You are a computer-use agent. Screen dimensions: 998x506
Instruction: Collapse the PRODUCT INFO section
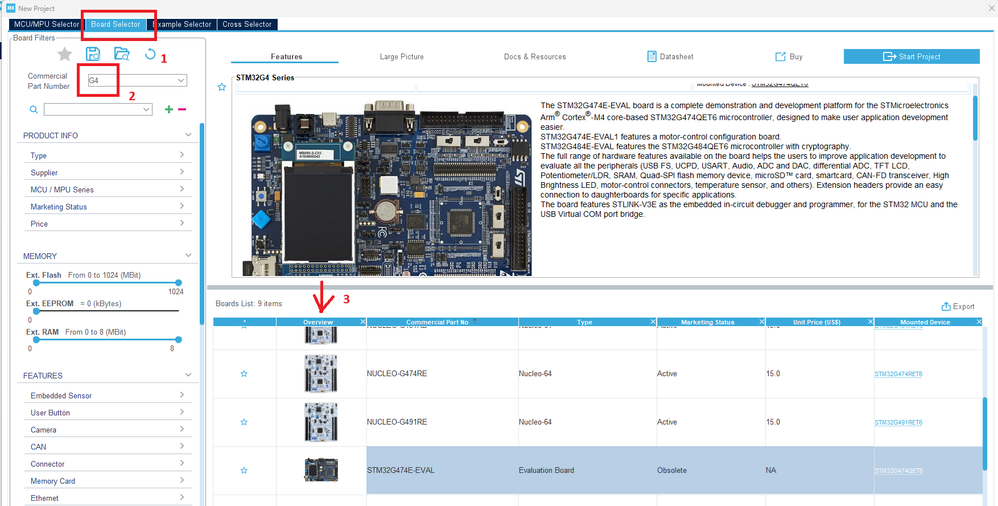click(x=188, y=135)
